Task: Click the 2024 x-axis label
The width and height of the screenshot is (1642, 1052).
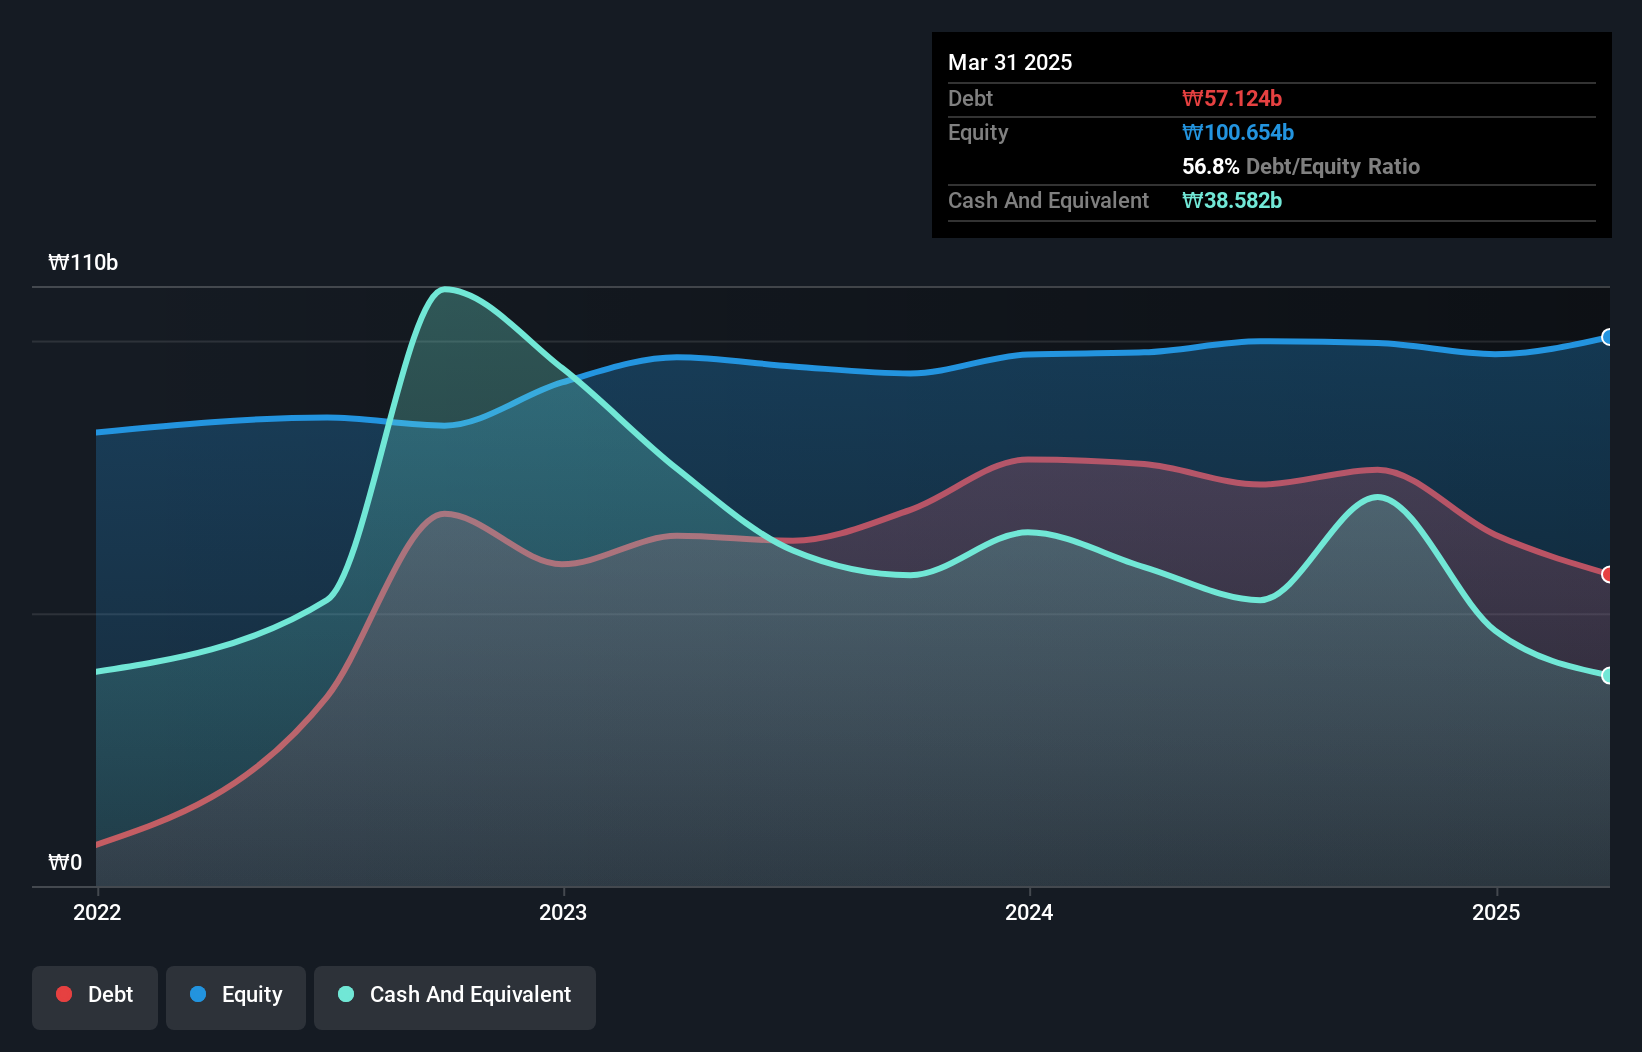Action: tap(1029, 912)
